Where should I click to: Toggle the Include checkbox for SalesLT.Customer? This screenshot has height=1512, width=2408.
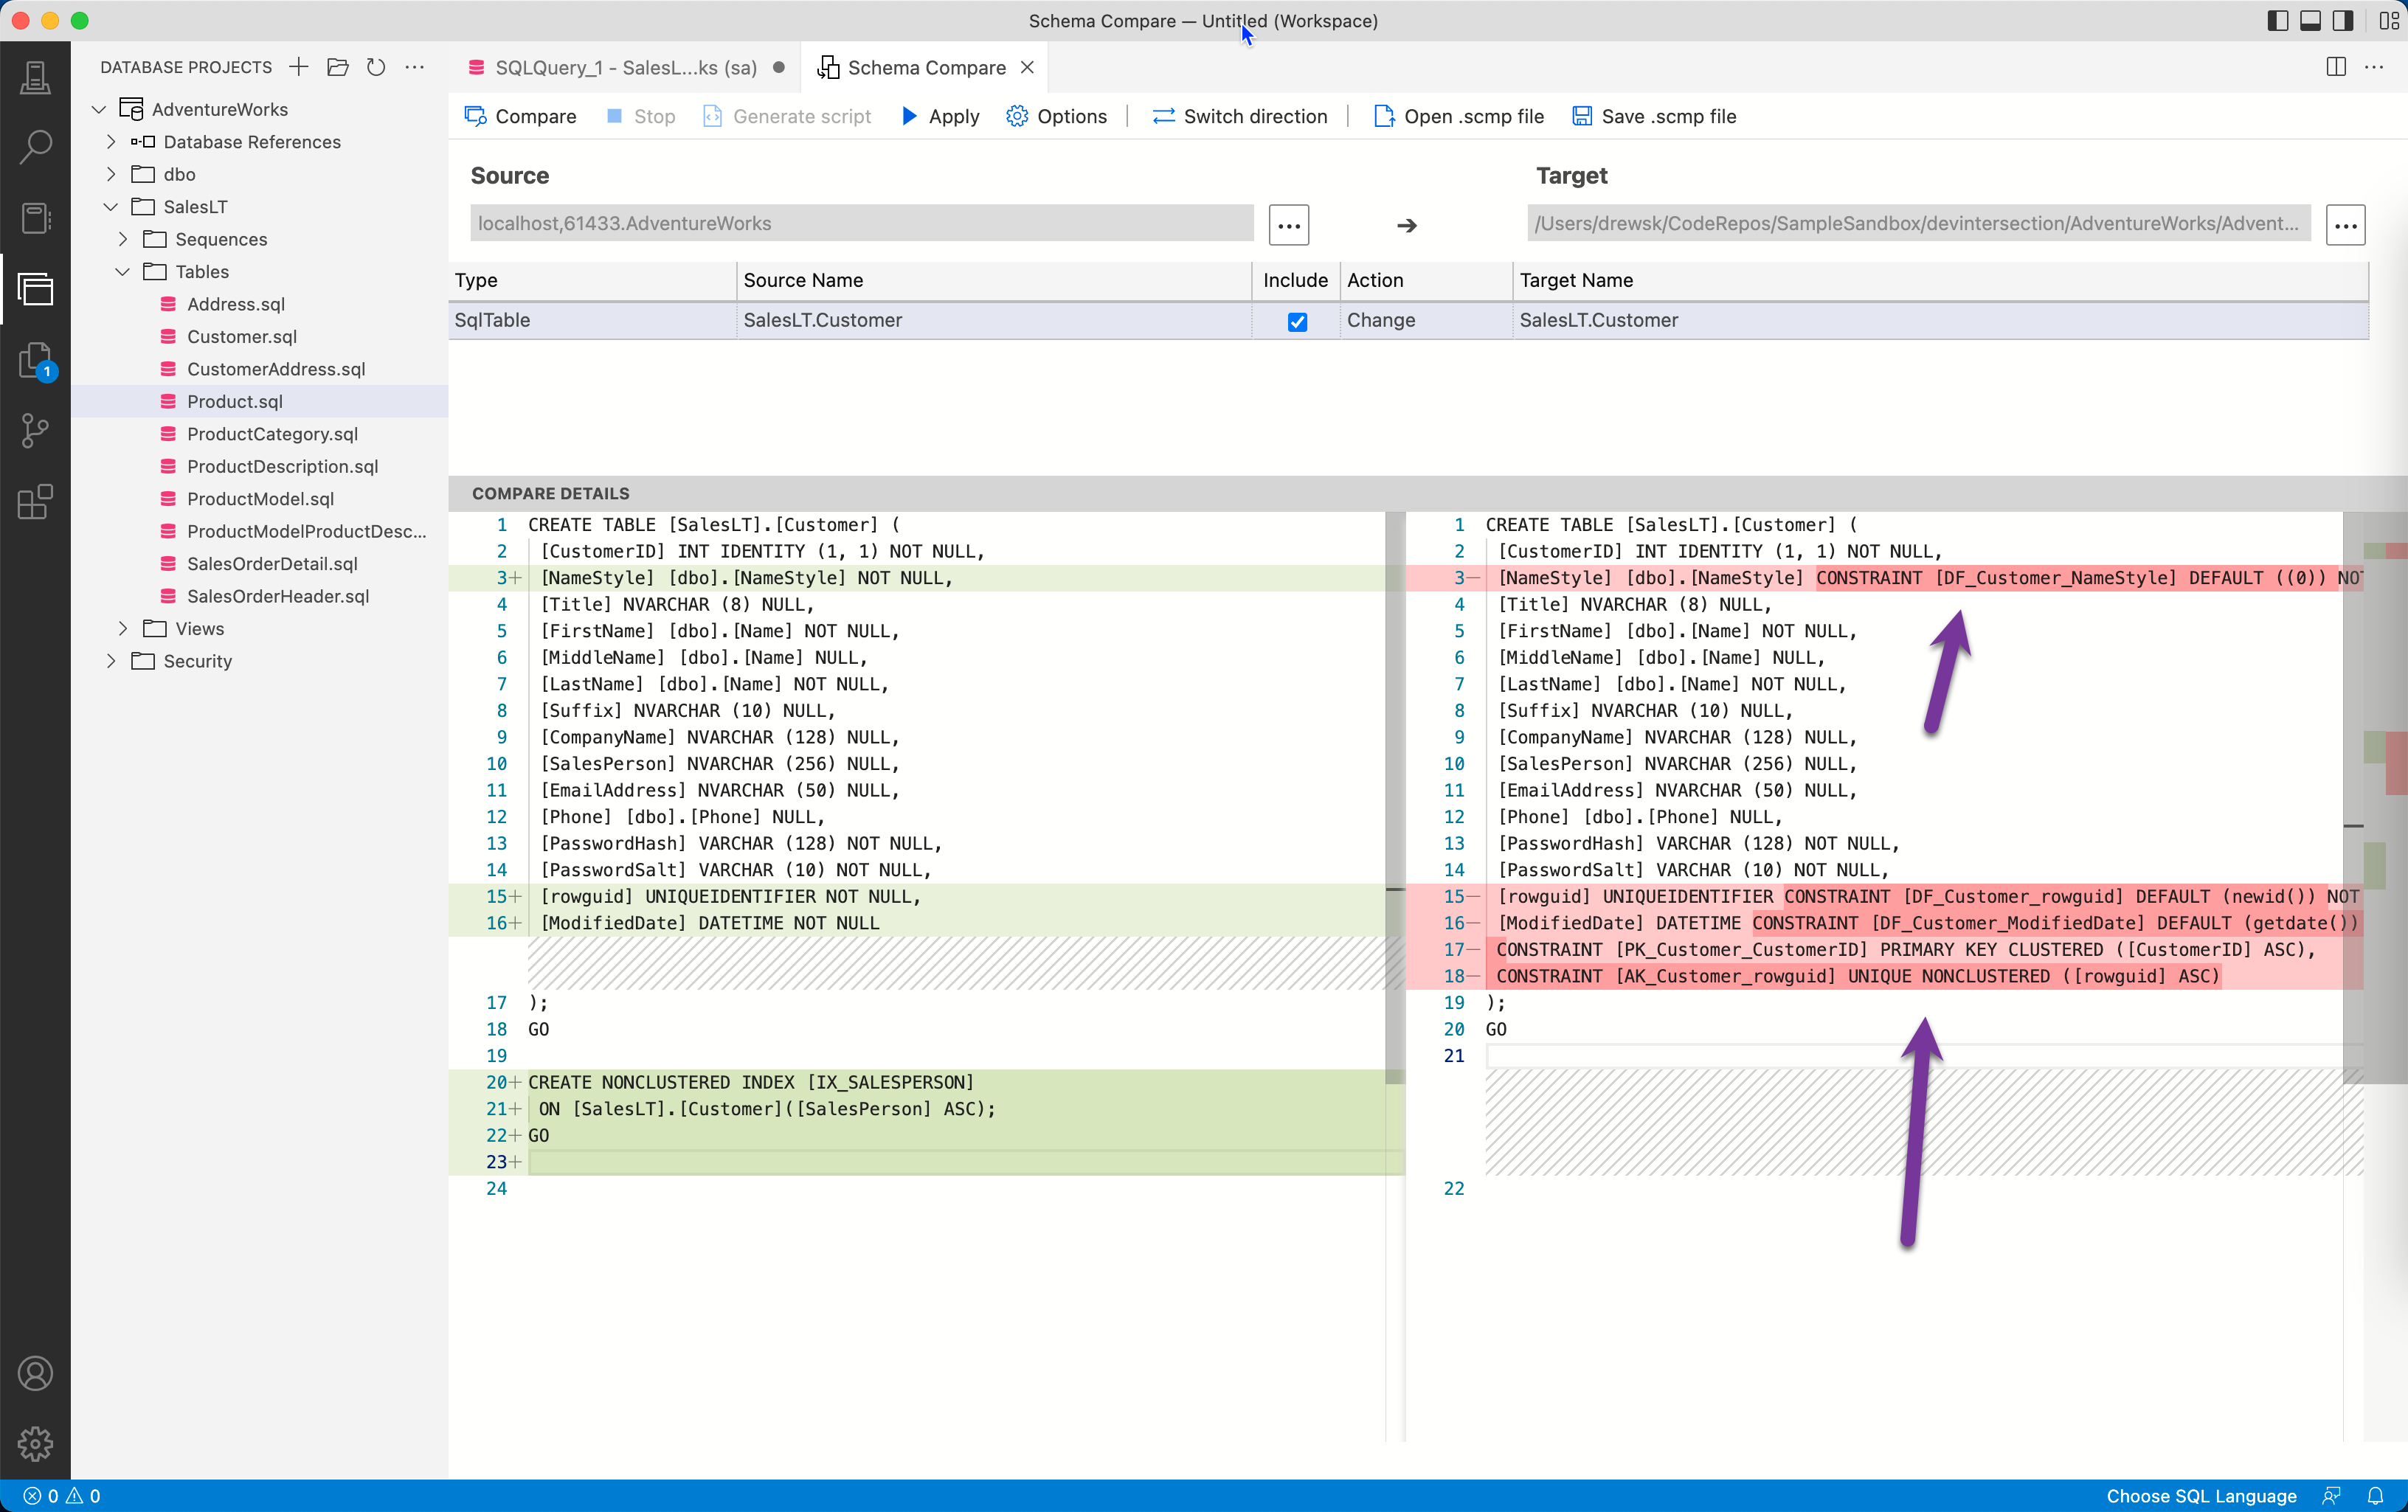(1297, 322)
